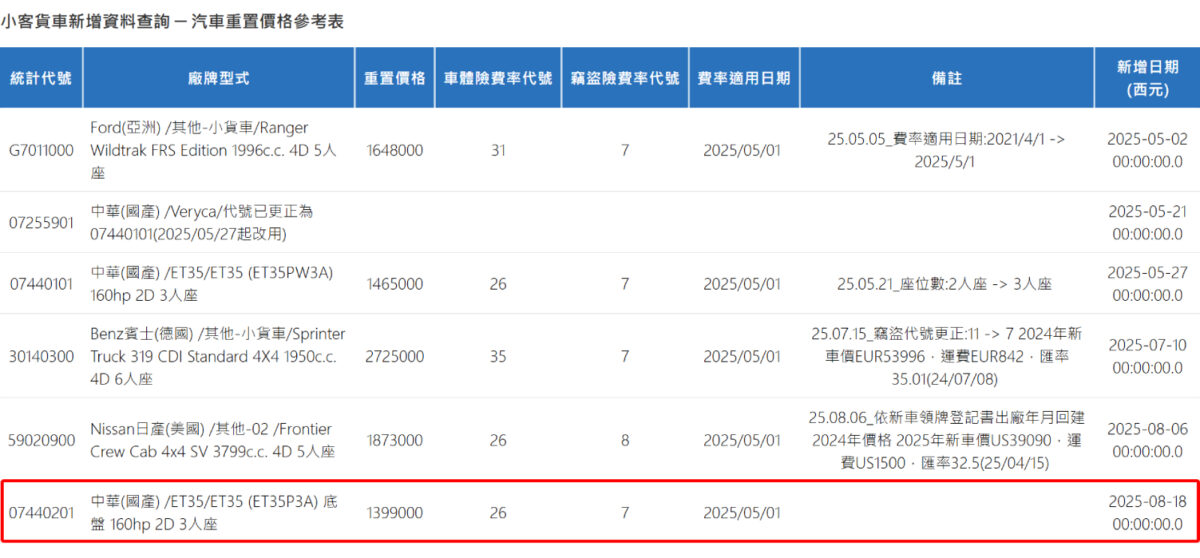Select the 竊盜險費率代號 column header
The height and width of the screenshot is (558, 1200).
(625, 78)
